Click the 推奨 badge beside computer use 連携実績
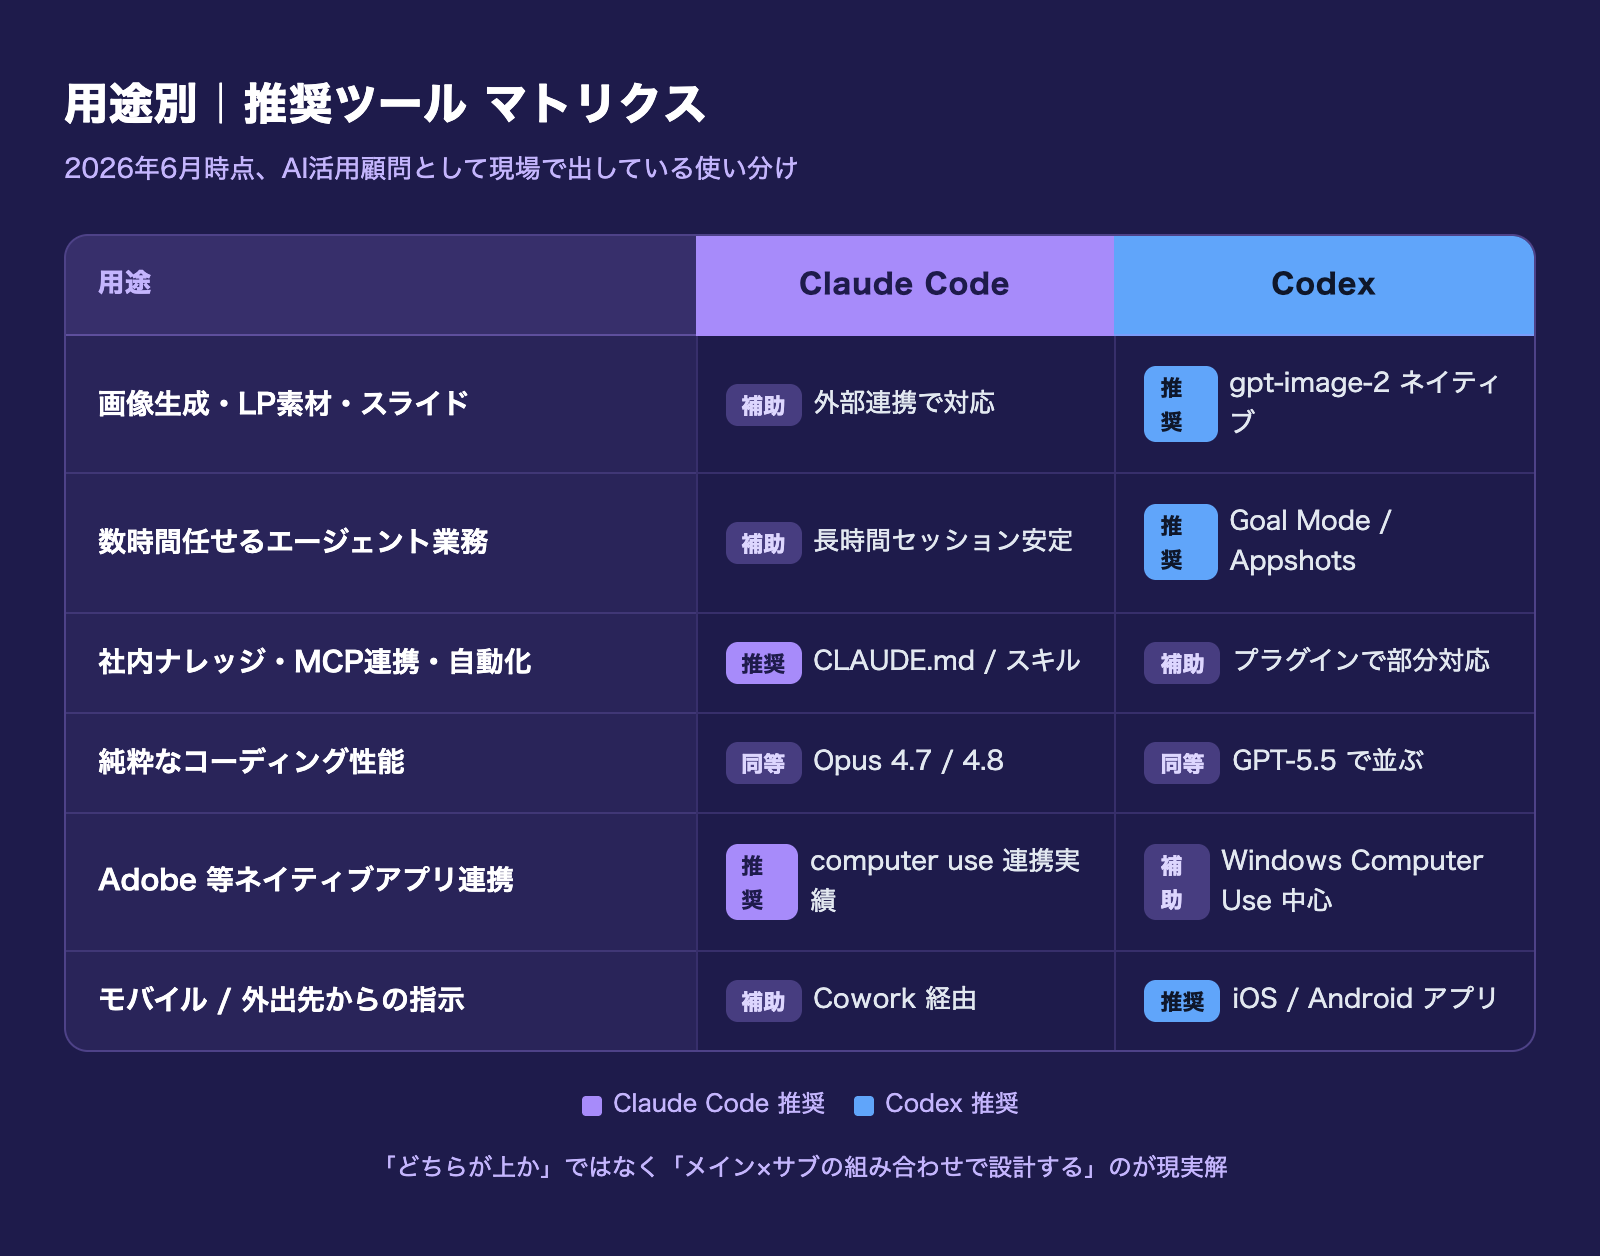Screen dimensions: 1600x1256 point(761,882)
